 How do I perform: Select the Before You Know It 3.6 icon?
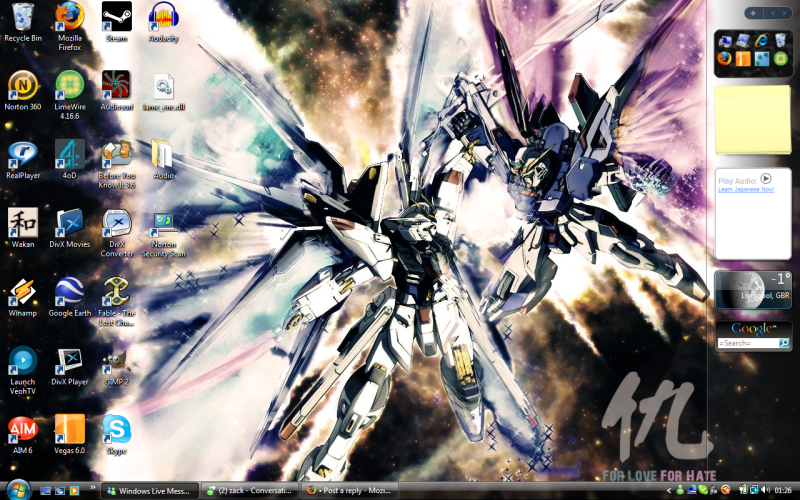pyautogui.click(x=116, y=165)
